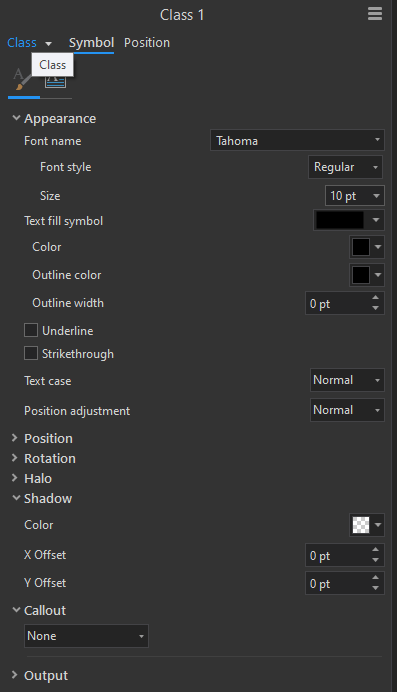Screen dimensions: 397x692
Task: Click the Class 1 pane title
Action: click(x=182, y=15)
